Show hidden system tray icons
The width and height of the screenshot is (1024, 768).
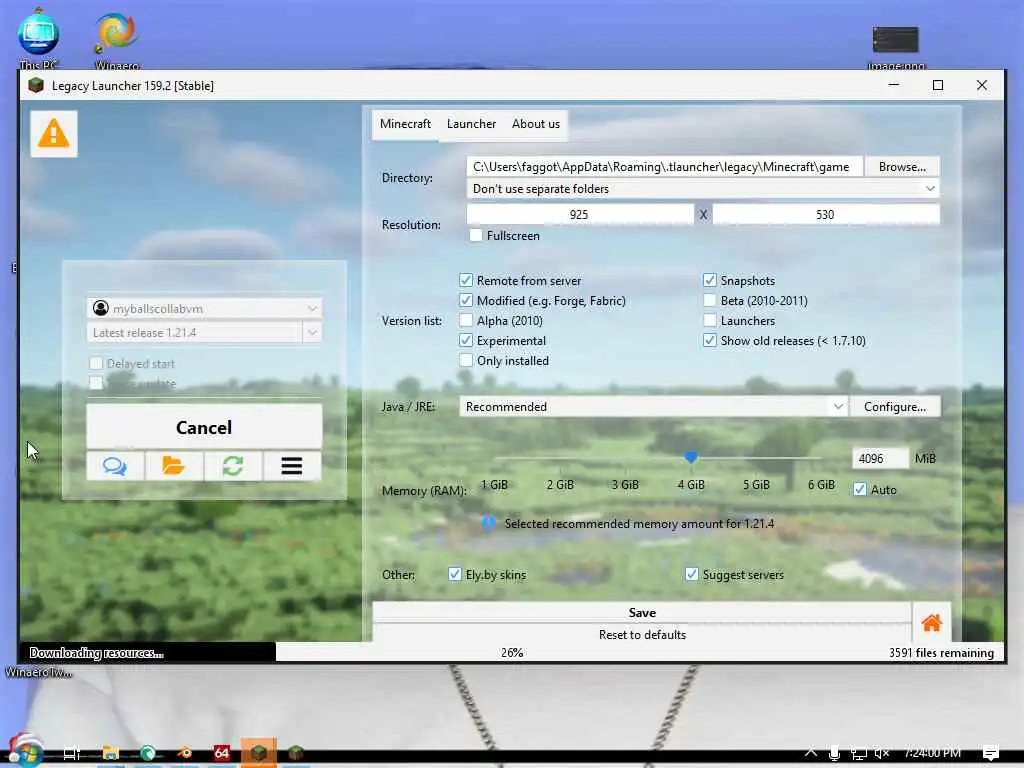(x=810, y=753)
